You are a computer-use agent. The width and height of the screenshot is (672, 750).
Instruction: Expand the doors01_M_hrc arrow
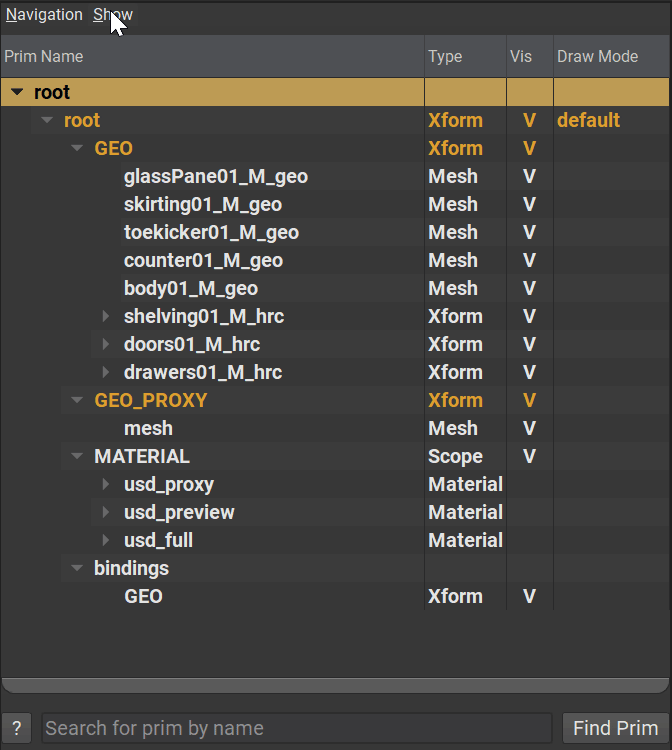tap(107, 345)
